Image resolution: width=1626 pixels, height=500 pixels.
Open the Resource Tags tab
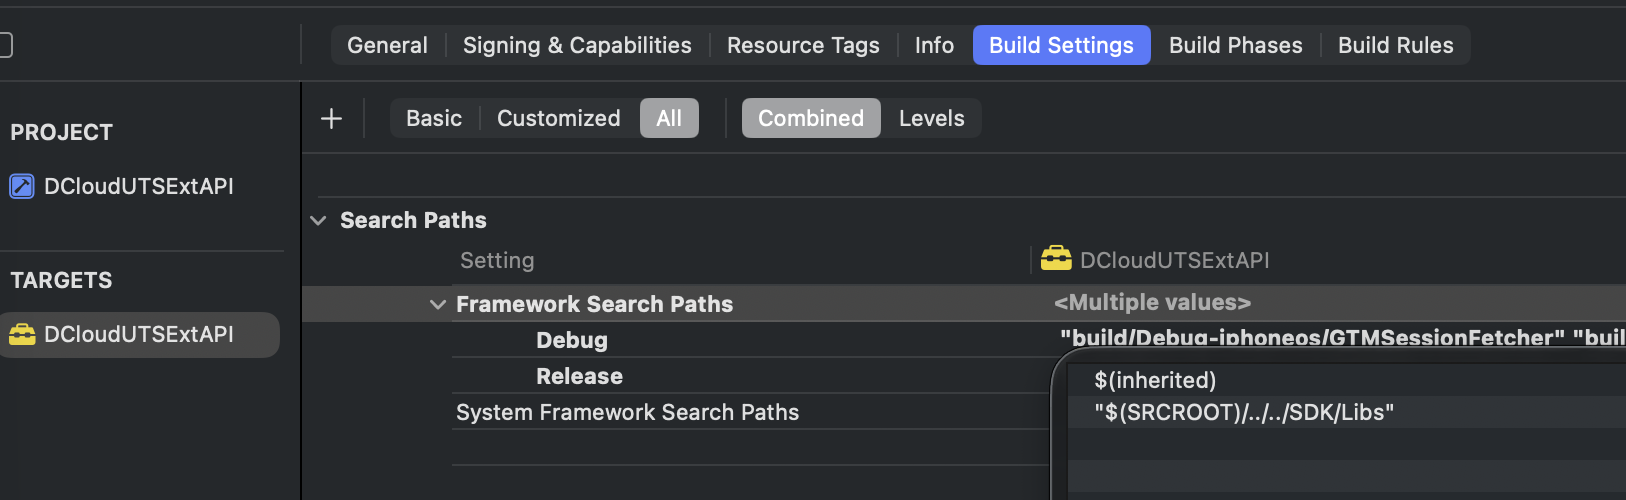click(x=803, y=45)
